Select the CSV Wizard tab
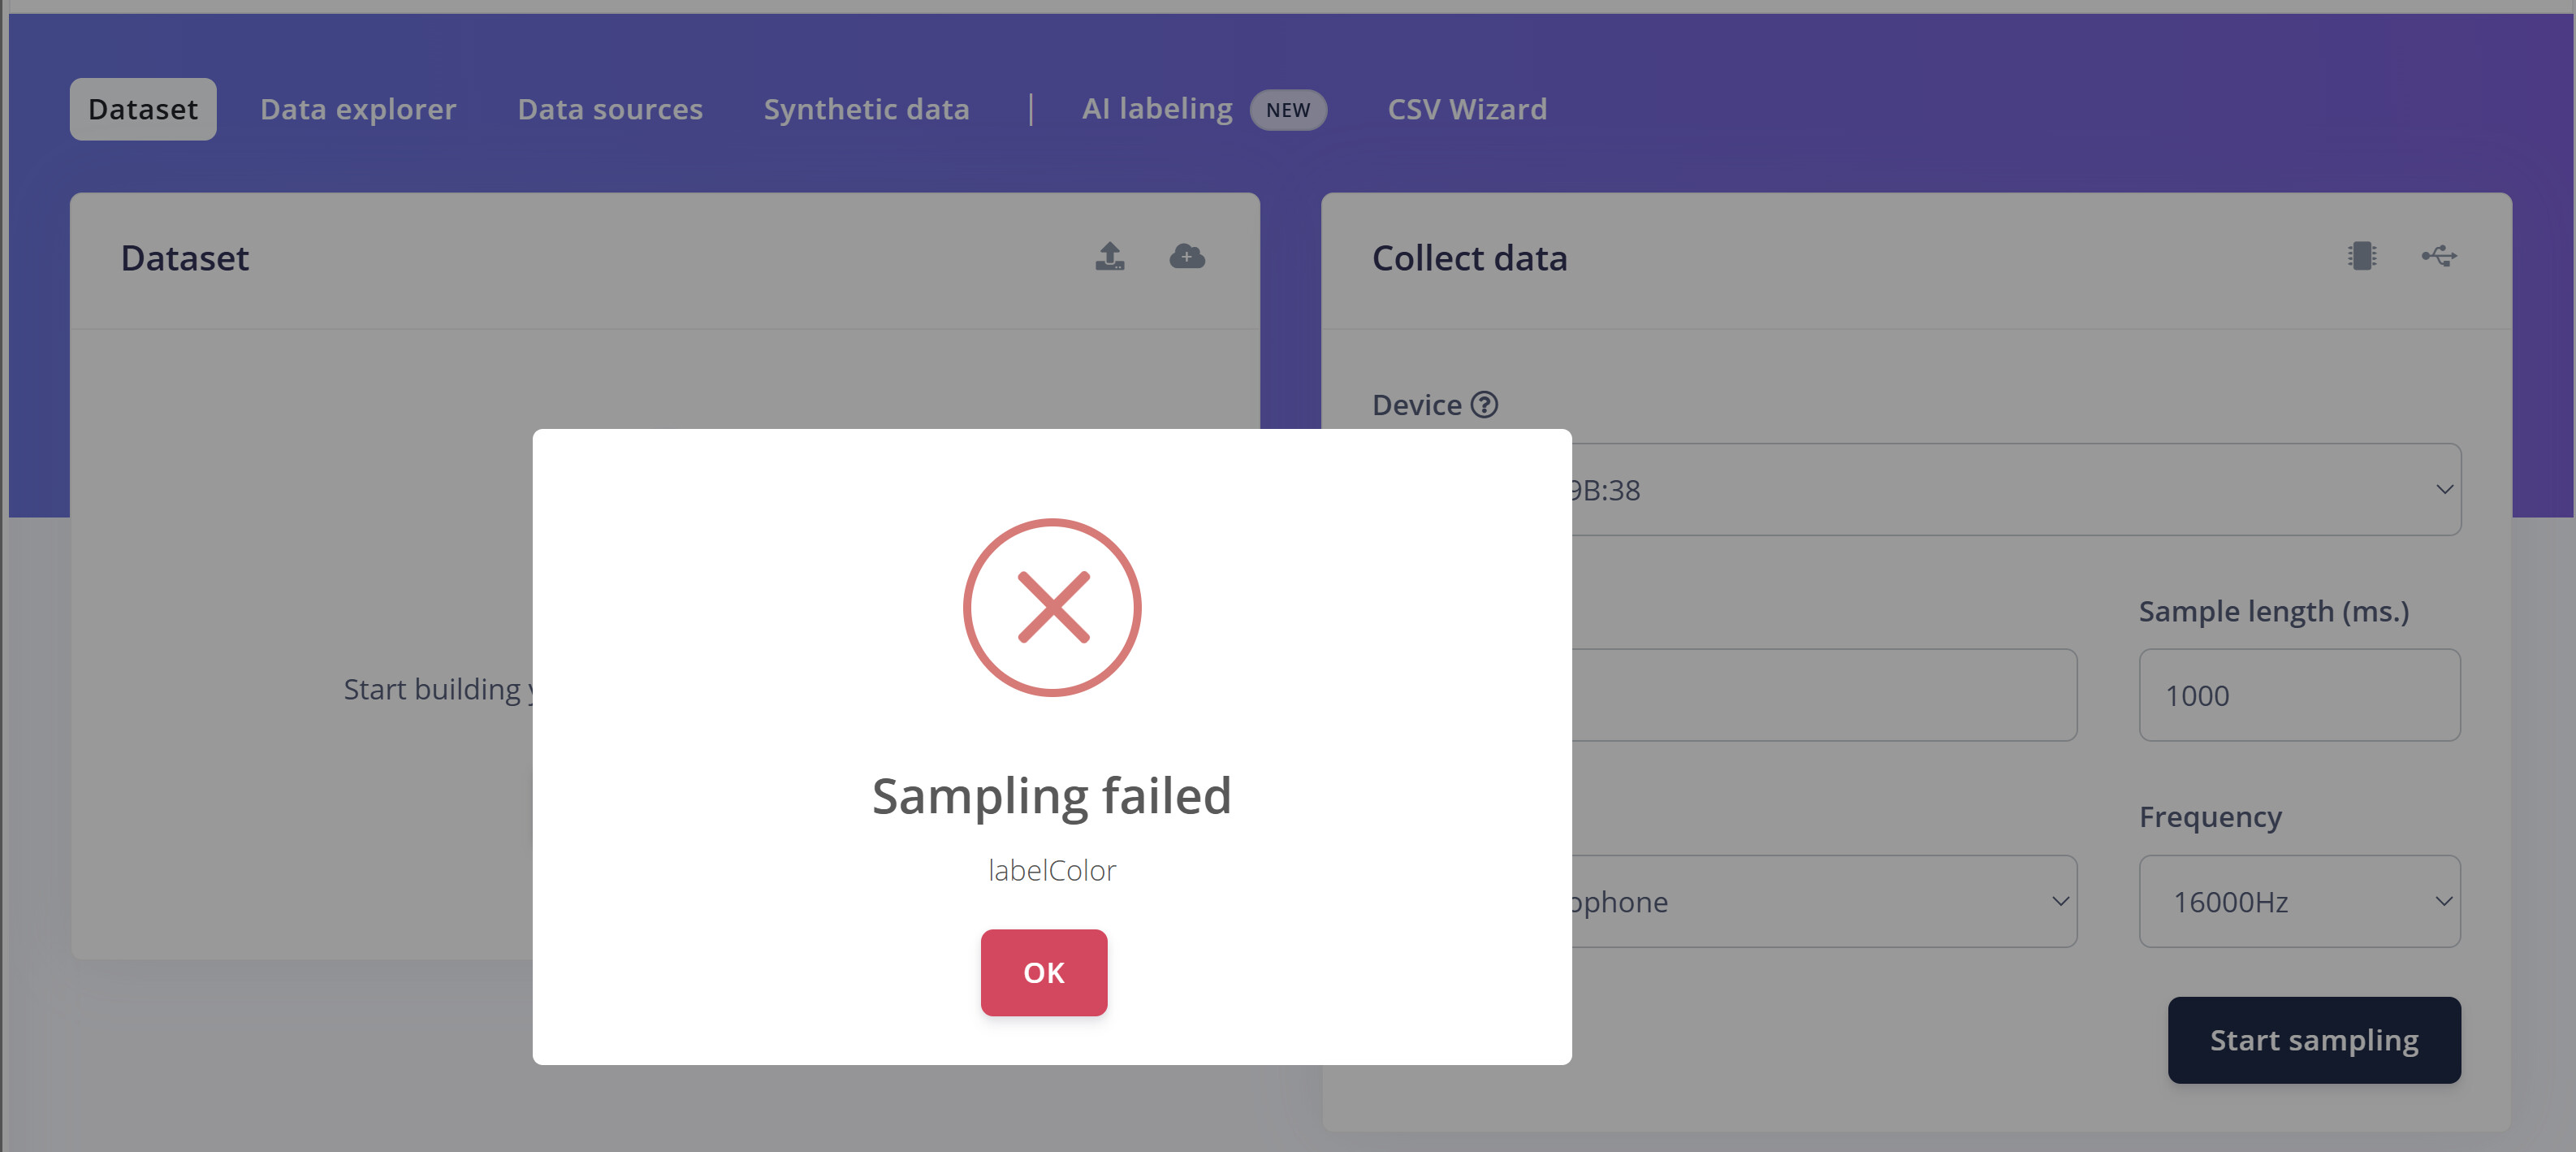Screen dimensions: 2576x1152 pyautogui.click(x=1467, y=109)
